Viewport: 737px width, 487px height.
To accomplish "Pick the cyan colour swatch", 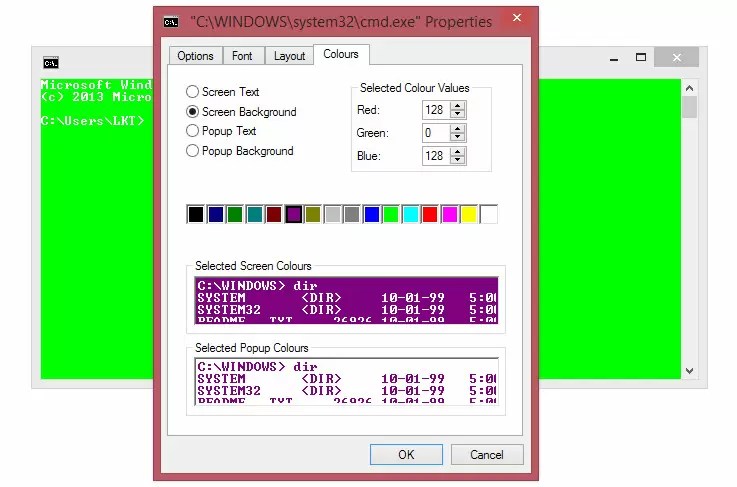I will pyautogui.click(x=411, y=214).
